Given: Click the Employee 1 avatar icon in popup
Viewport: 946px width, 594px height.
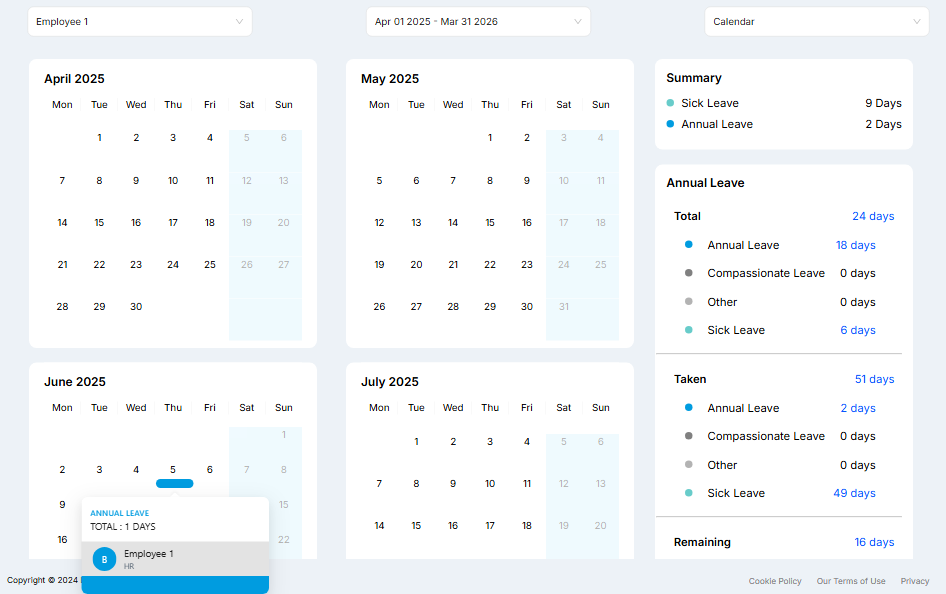Looking at the screenshot, I should coord(105,559).
